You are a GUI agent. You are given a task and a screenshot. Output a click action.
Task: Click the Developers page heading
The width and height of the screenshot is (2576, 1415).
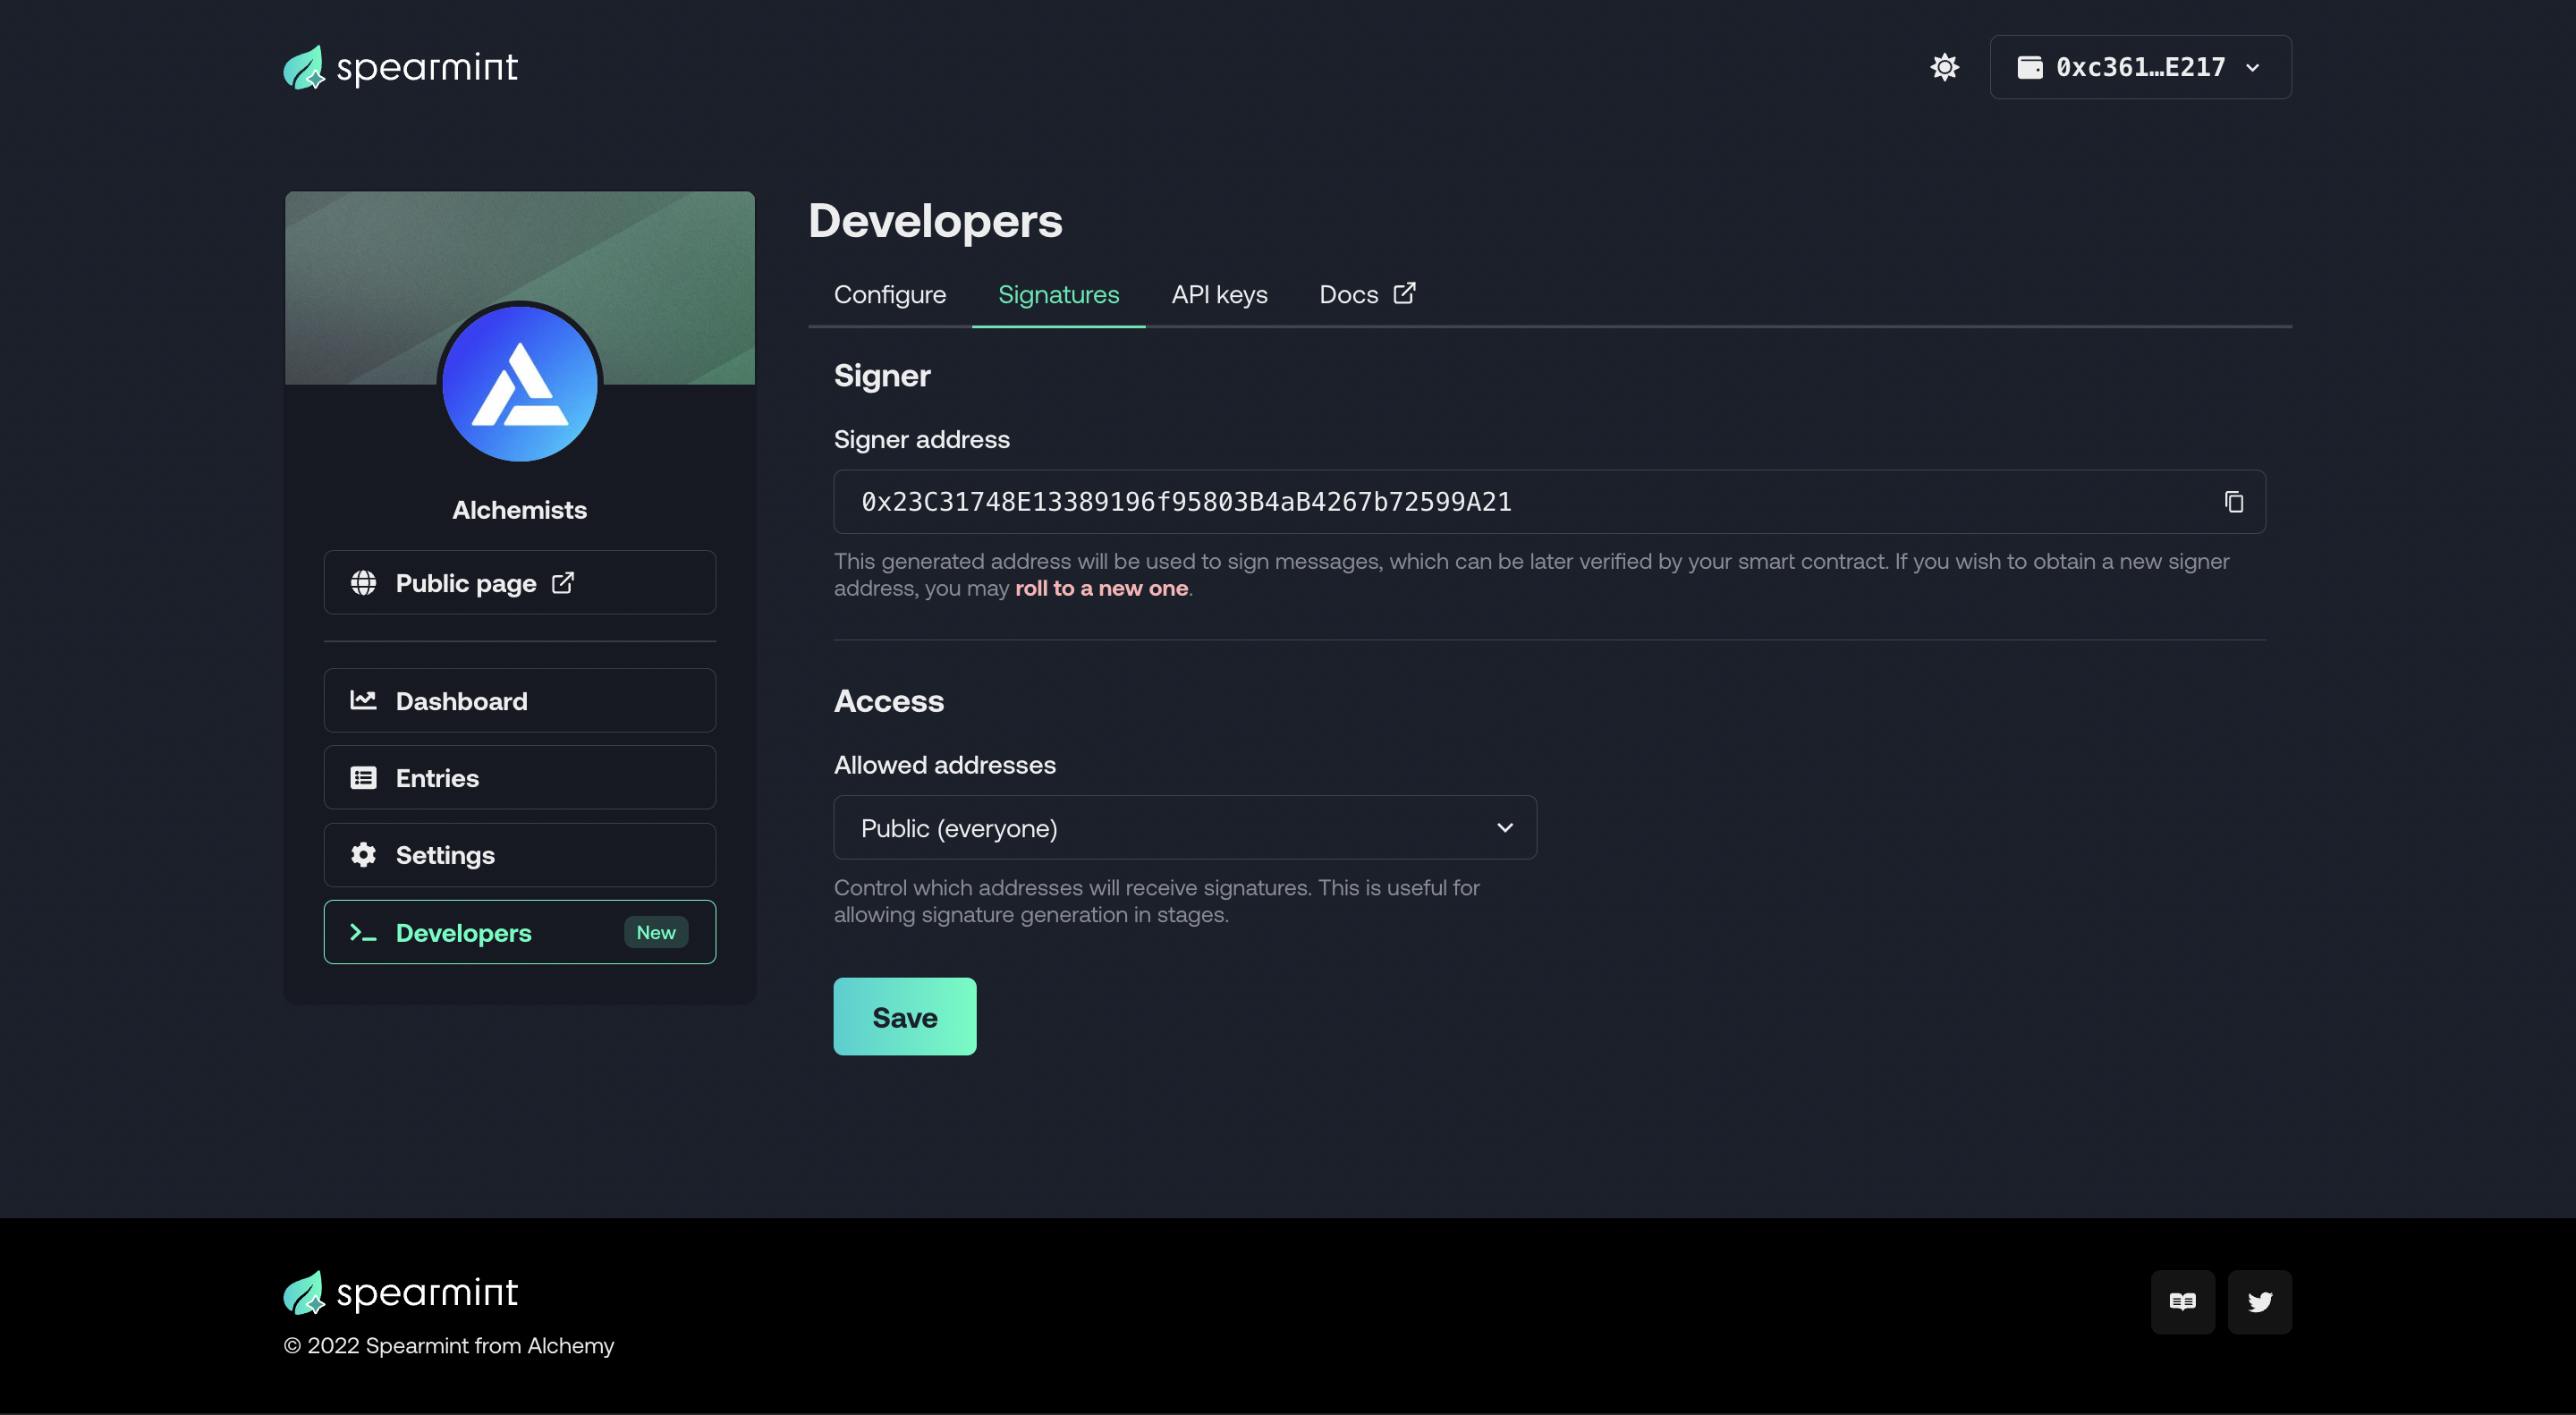[x=935, y=221]
